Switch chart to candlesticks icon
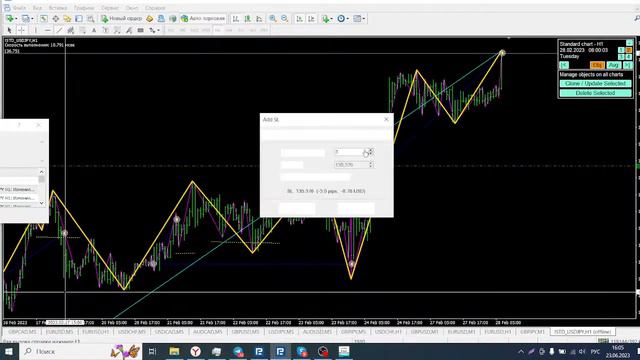This screenshot has width=640, height=360. [x=247, y=18]
